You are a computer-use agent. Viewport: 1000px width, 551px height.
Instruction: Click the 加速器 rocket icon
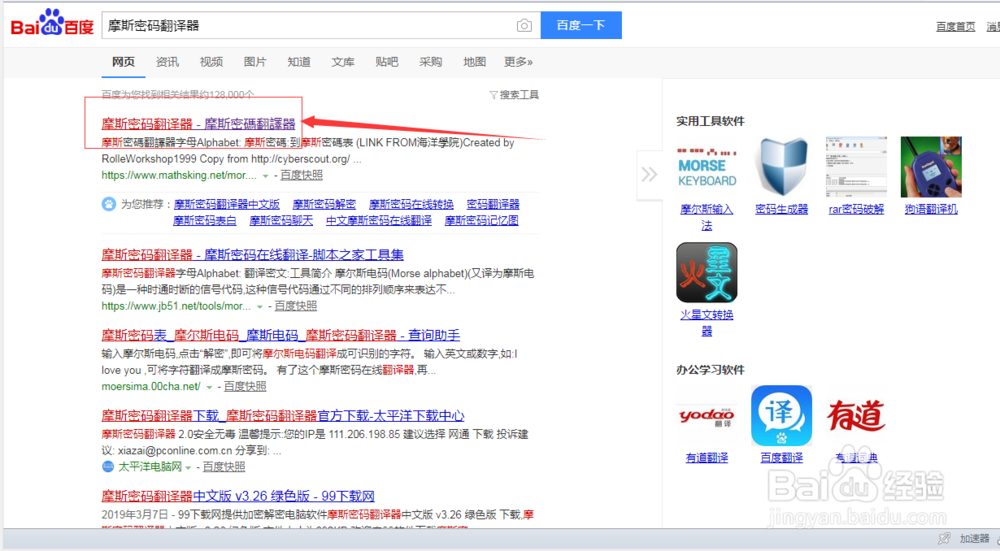point(945,539)
